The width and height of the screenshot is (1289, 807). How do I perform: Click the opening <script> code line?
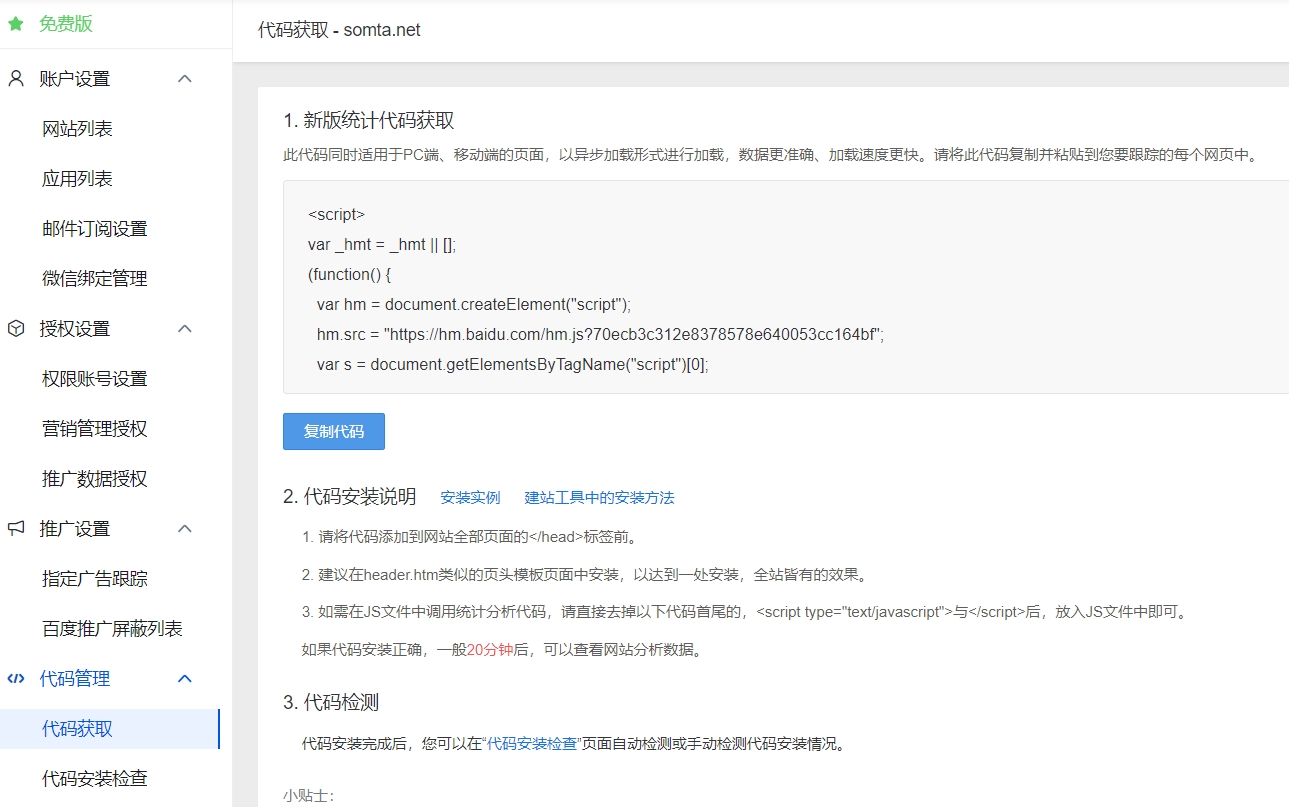[337, 214]
